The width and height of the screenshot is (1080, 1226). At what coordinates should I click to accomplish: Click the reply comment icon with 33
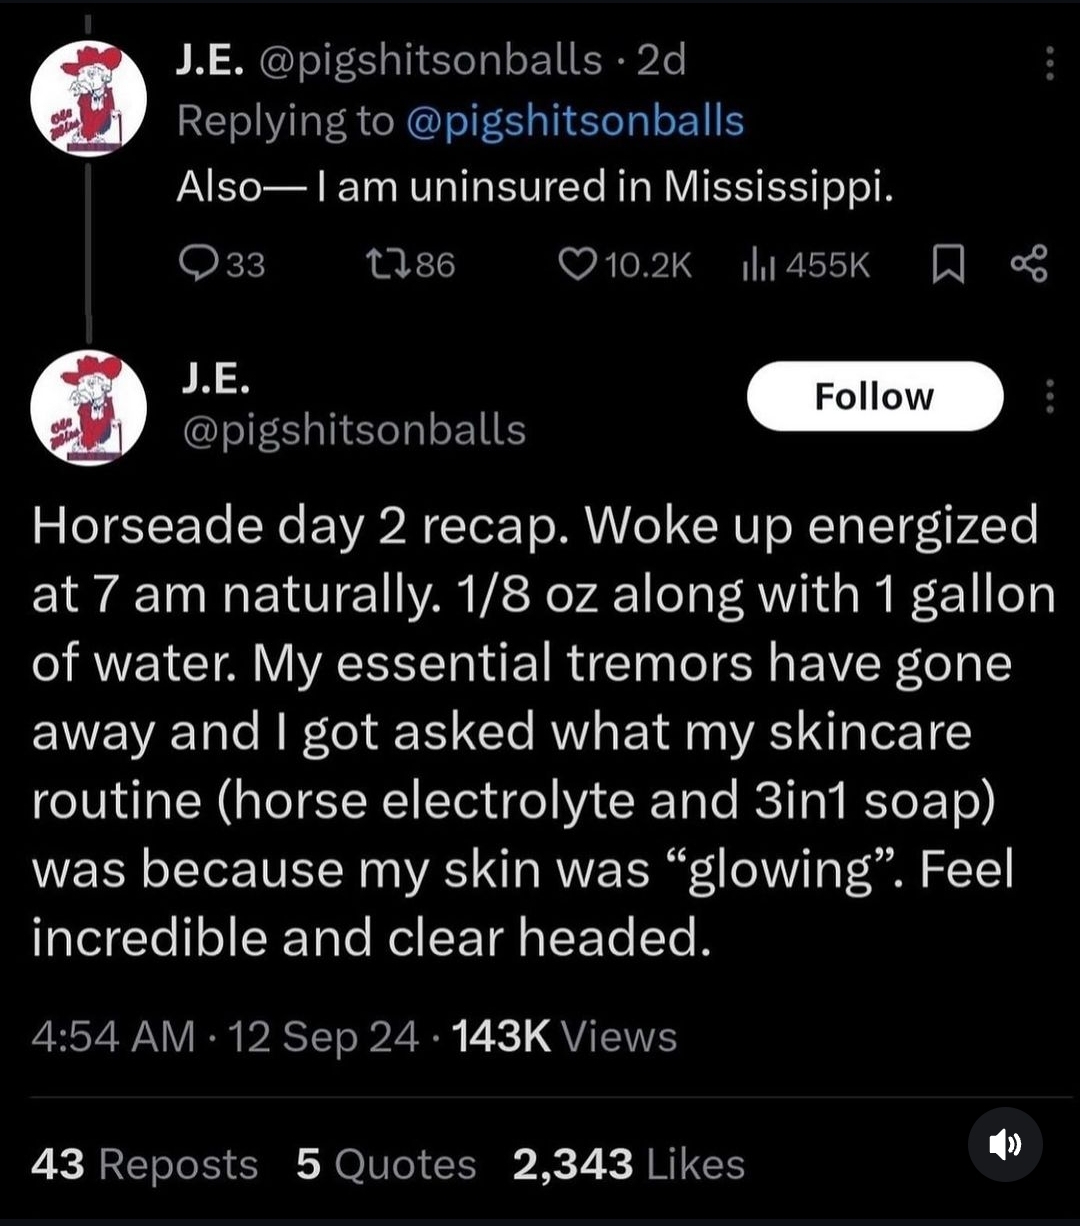(193, 264)
